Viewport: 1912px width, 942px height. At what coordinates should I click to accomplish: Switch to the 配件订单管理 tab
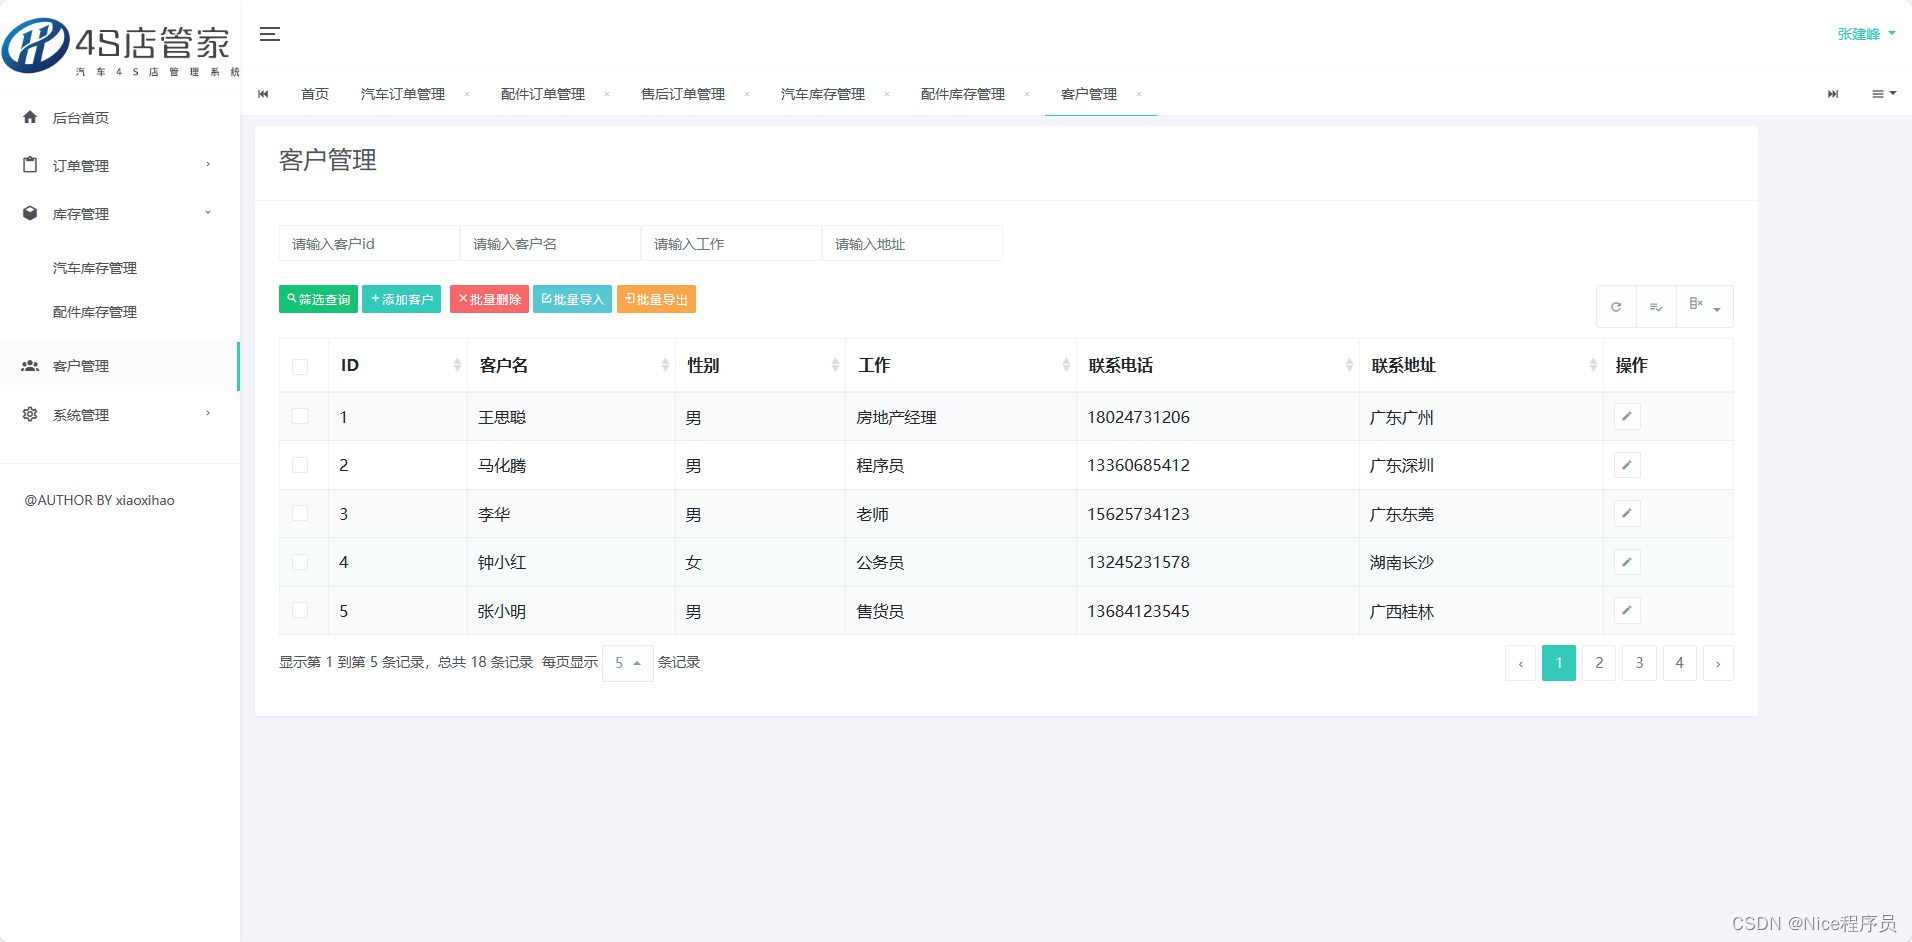(x=543, y=94)
